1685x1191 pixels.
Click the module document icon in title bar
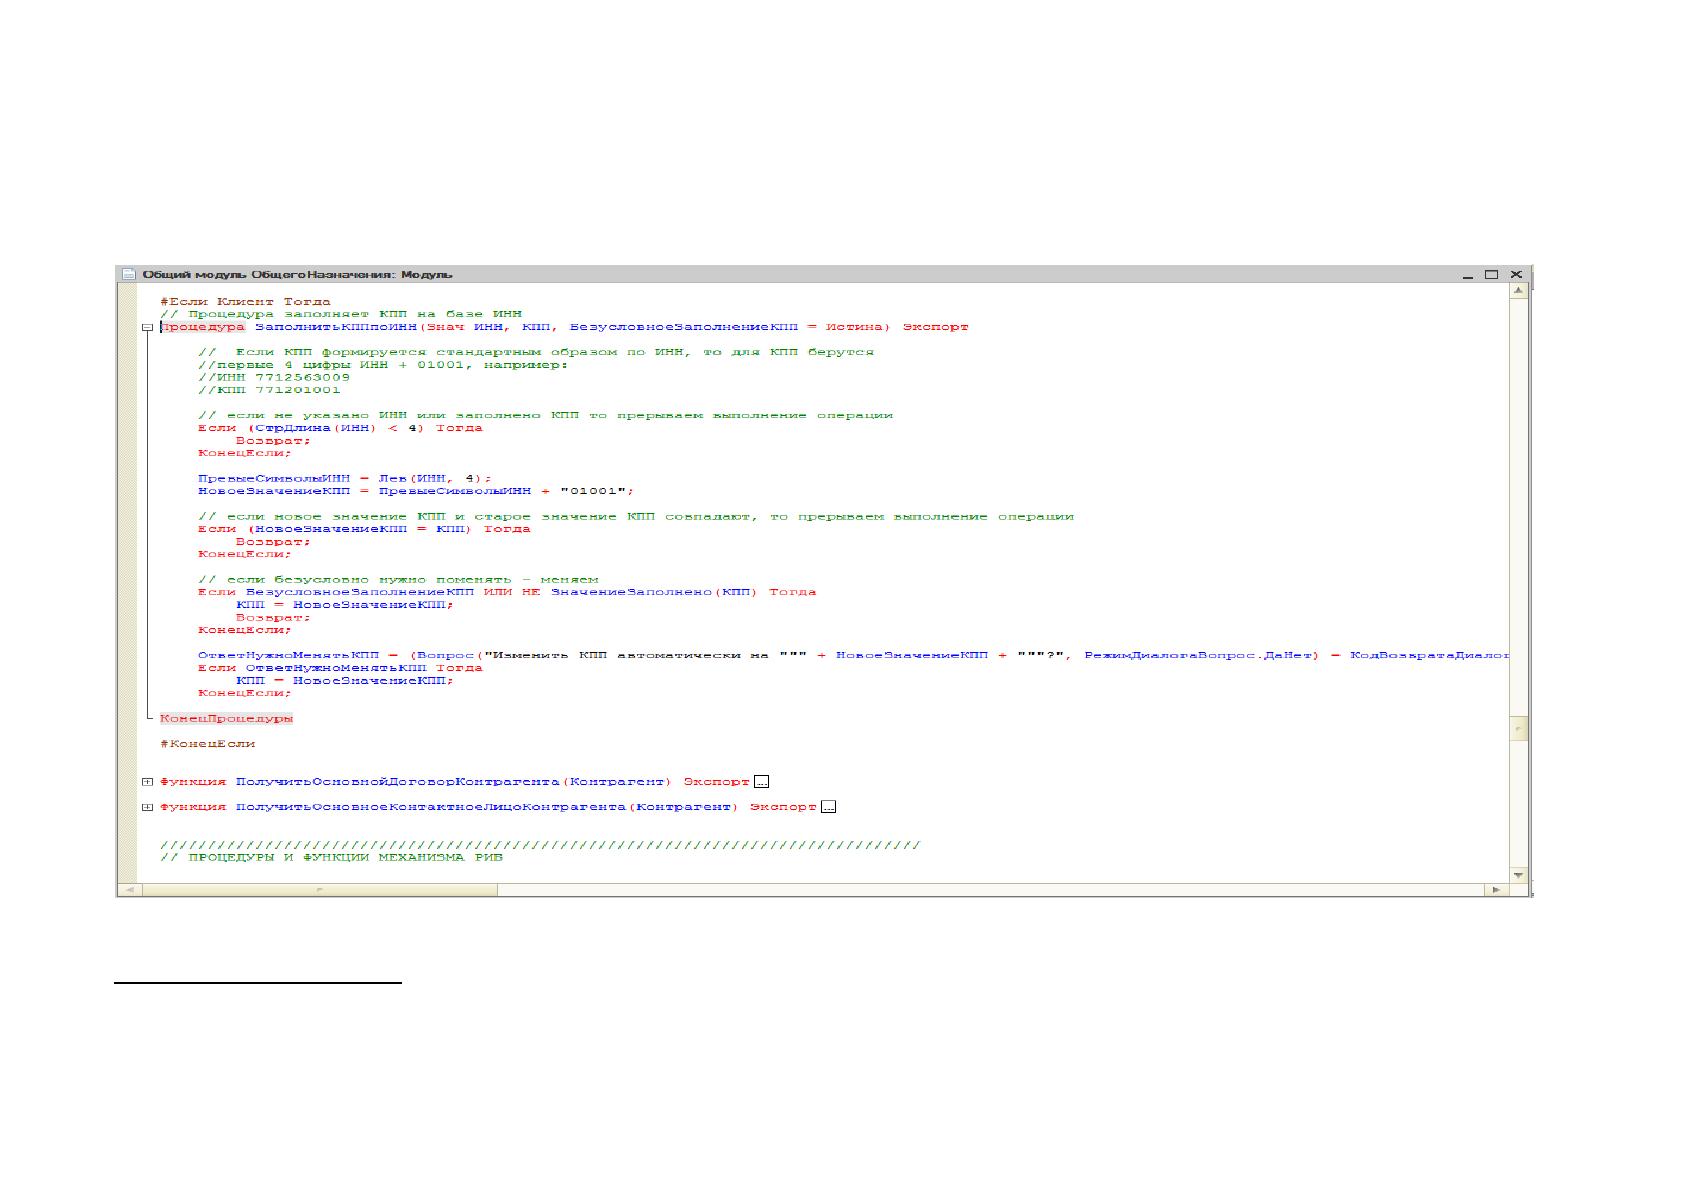(128, 274)
